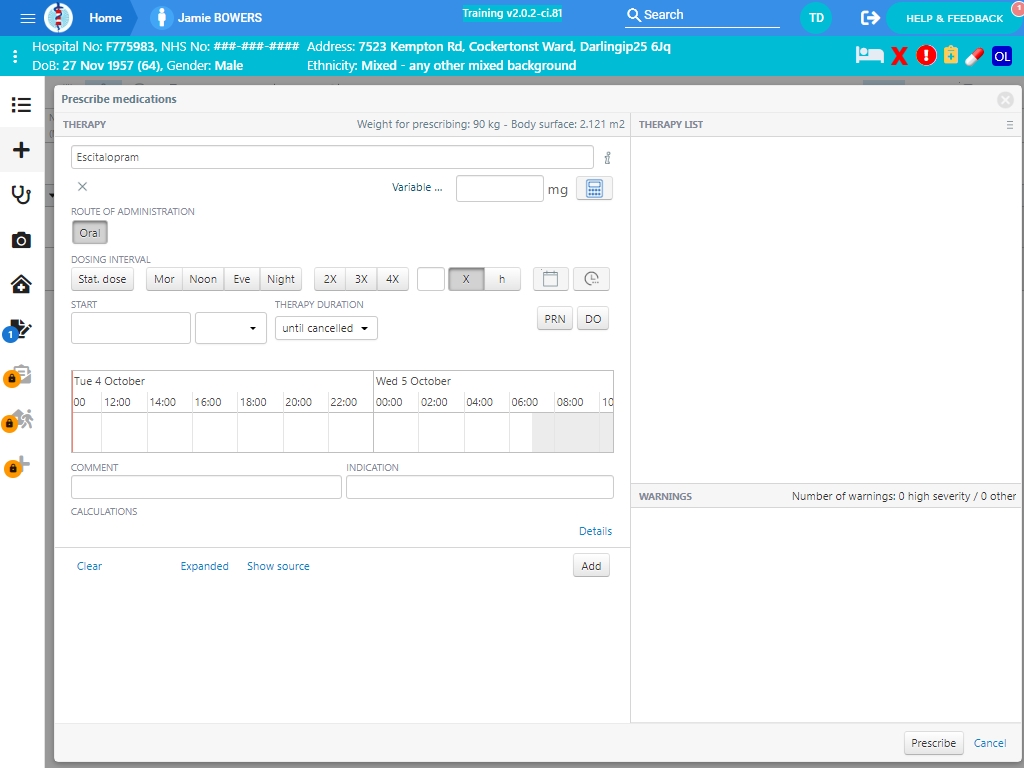
Task: Open the Therapy List options menu icon
Action: [1010, 125]
